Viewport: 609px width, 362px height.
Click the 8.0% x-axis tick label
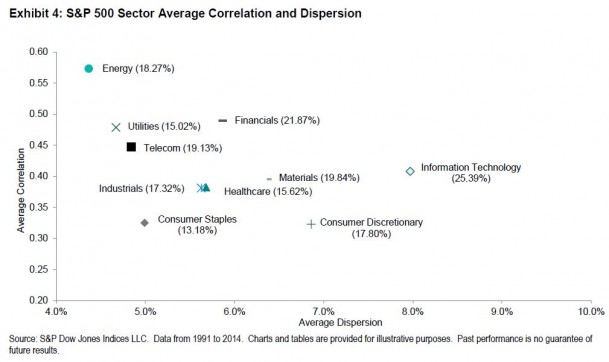412,312
